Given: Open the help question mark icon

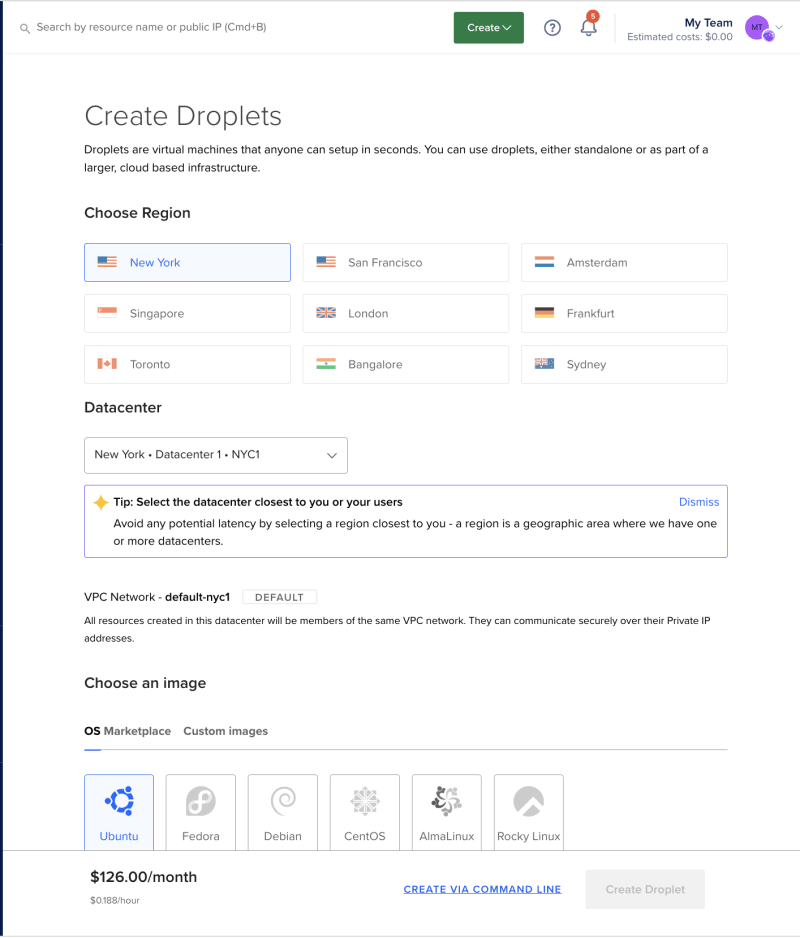Looking at the screenshot, I should click(x=552, y=28).
